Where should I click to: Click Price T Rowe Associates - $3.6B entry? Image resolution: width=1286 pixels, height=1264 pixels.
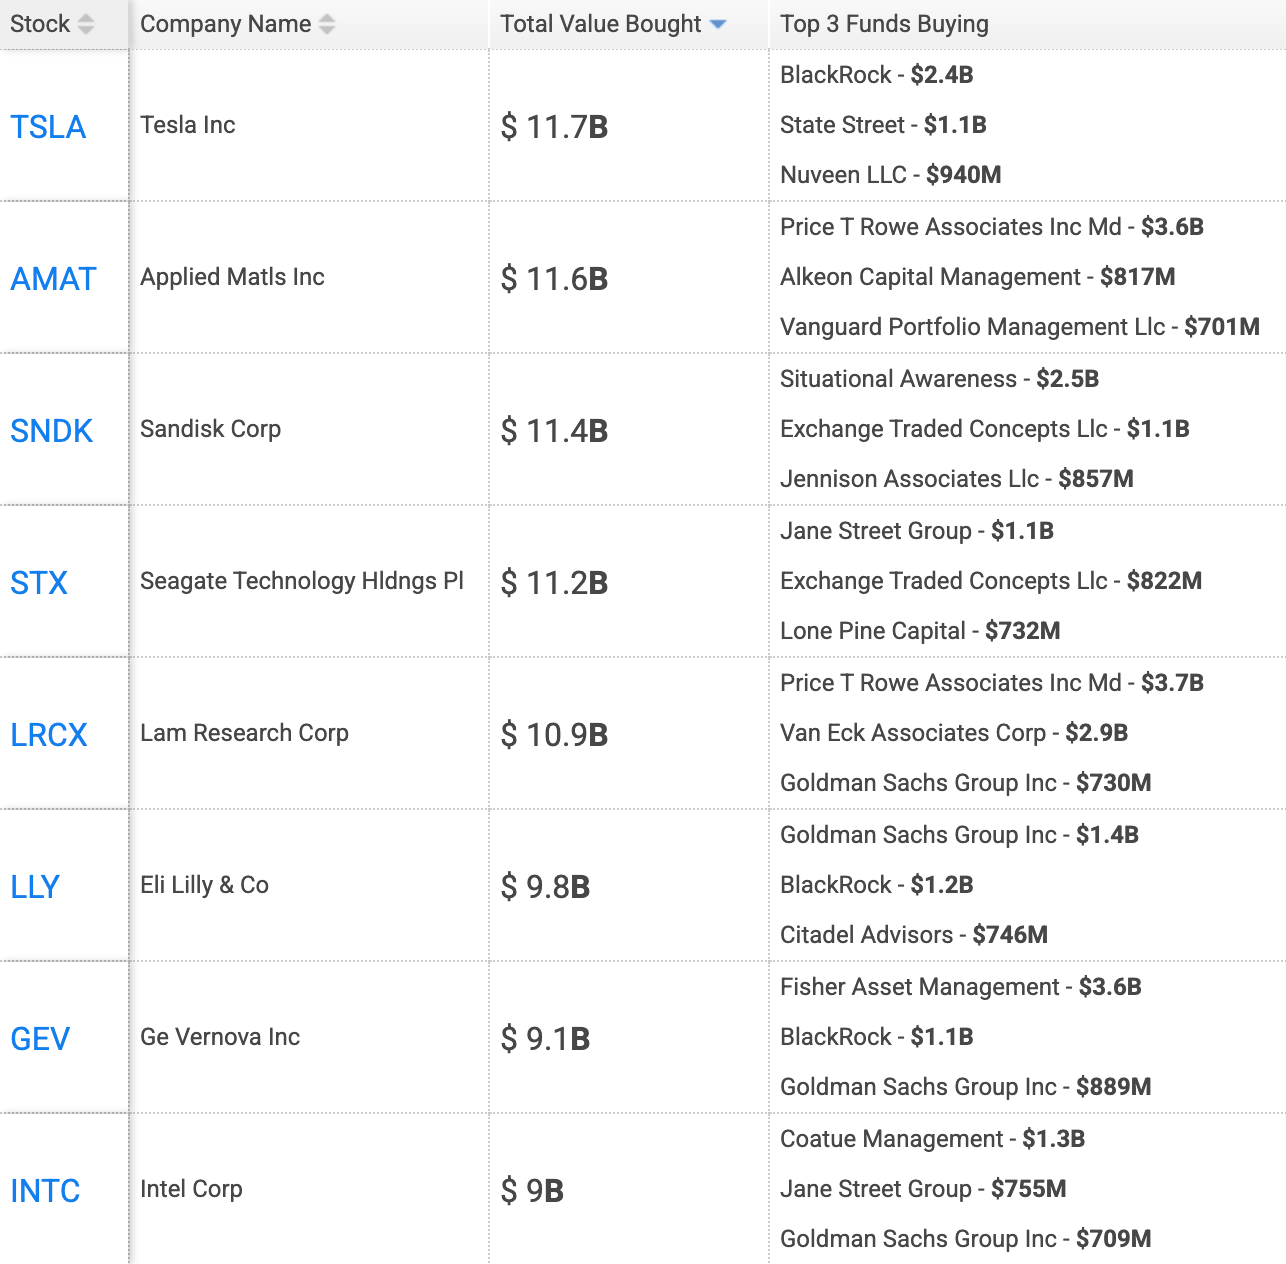[x=992, y=227]
